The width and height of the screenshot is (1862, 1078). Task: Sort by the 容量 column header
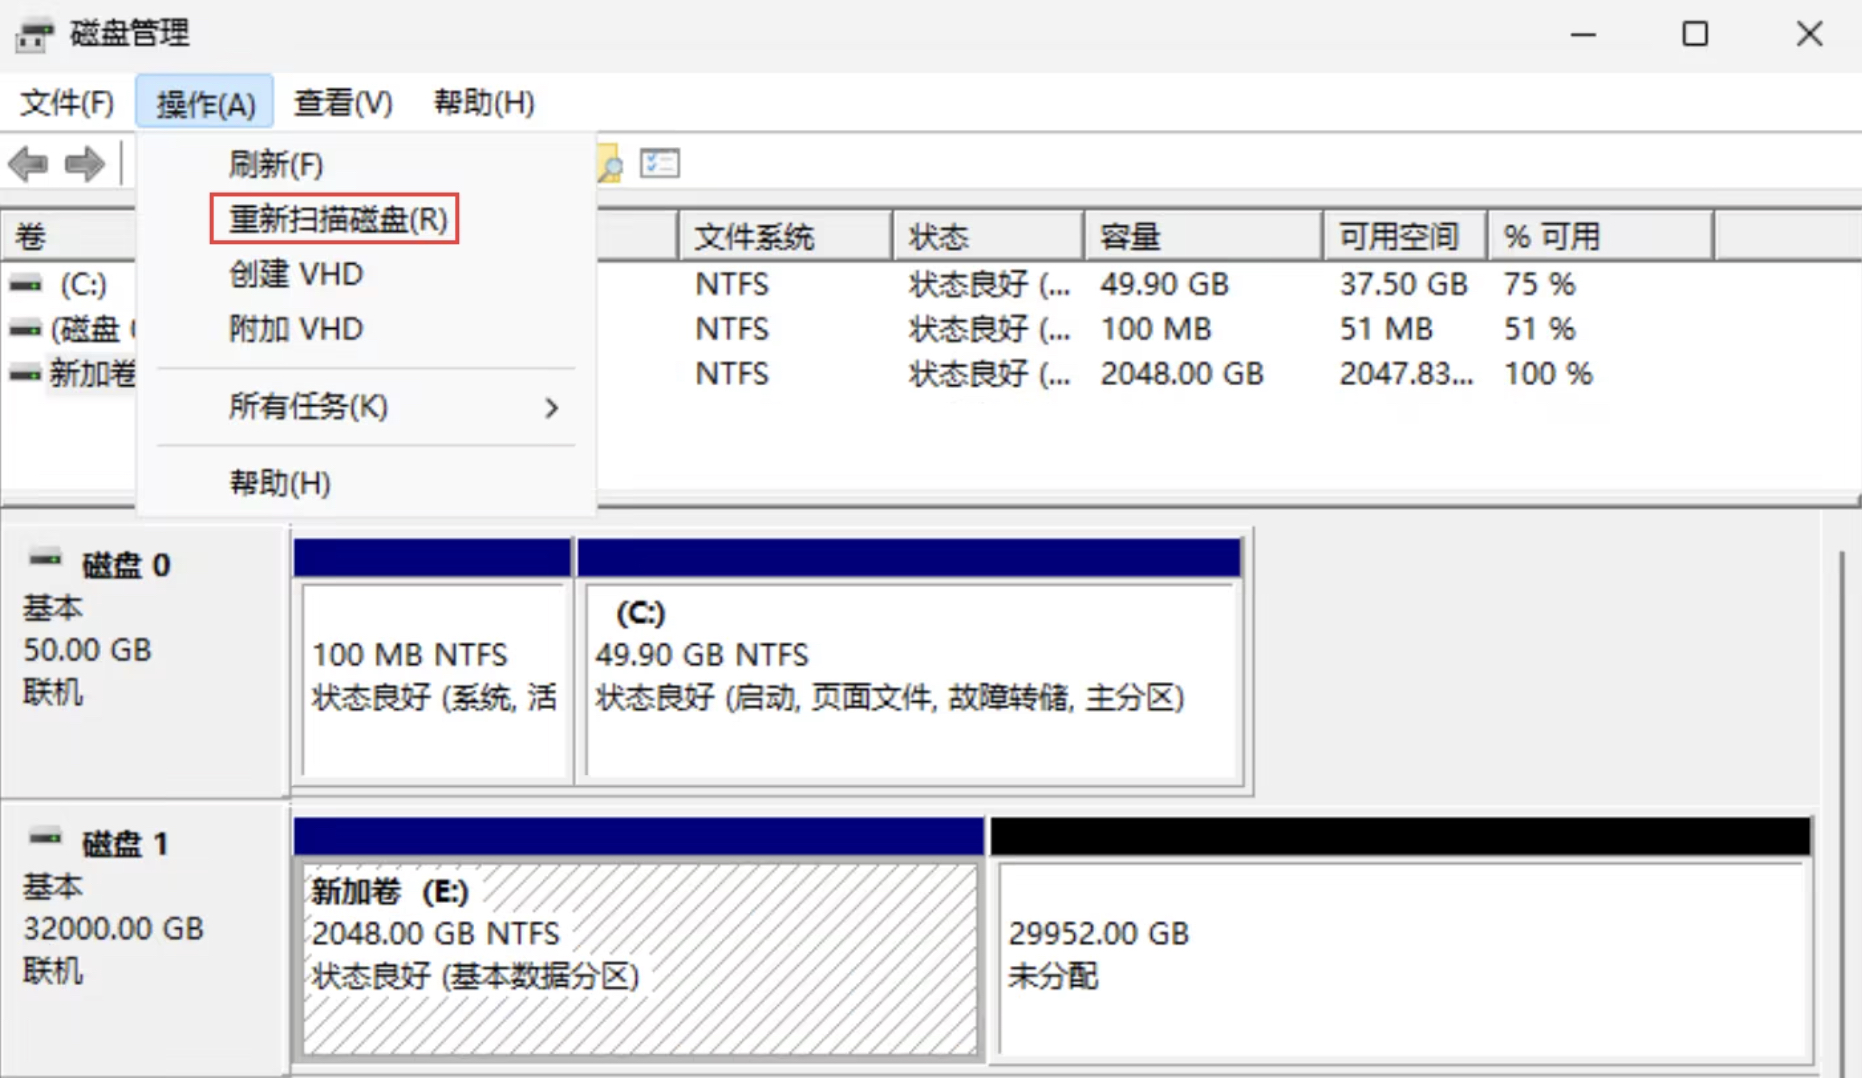click(x=1203, y=237)
